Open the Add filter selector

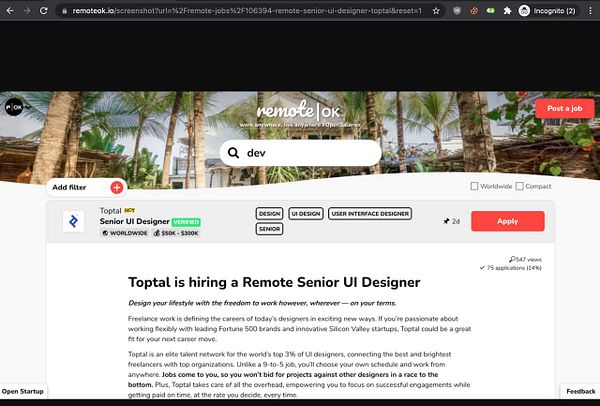tap(87, 188)
